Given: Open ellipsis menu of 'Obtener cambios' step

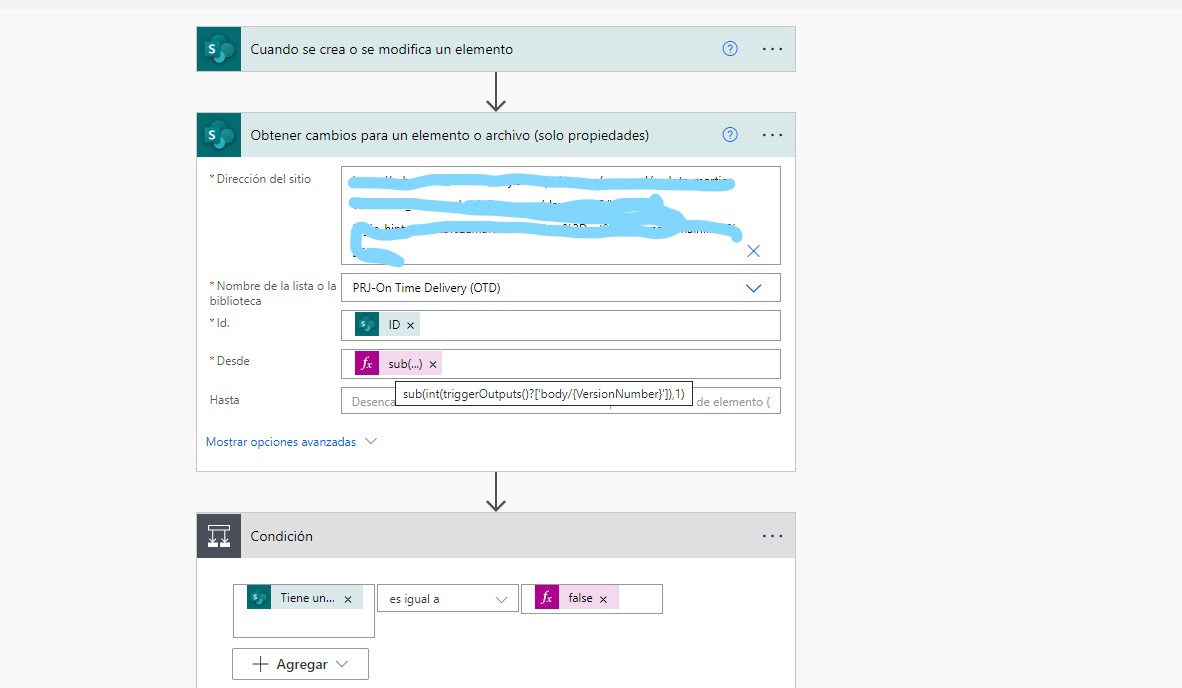Looking at the screenshot, I should [773, 135].
